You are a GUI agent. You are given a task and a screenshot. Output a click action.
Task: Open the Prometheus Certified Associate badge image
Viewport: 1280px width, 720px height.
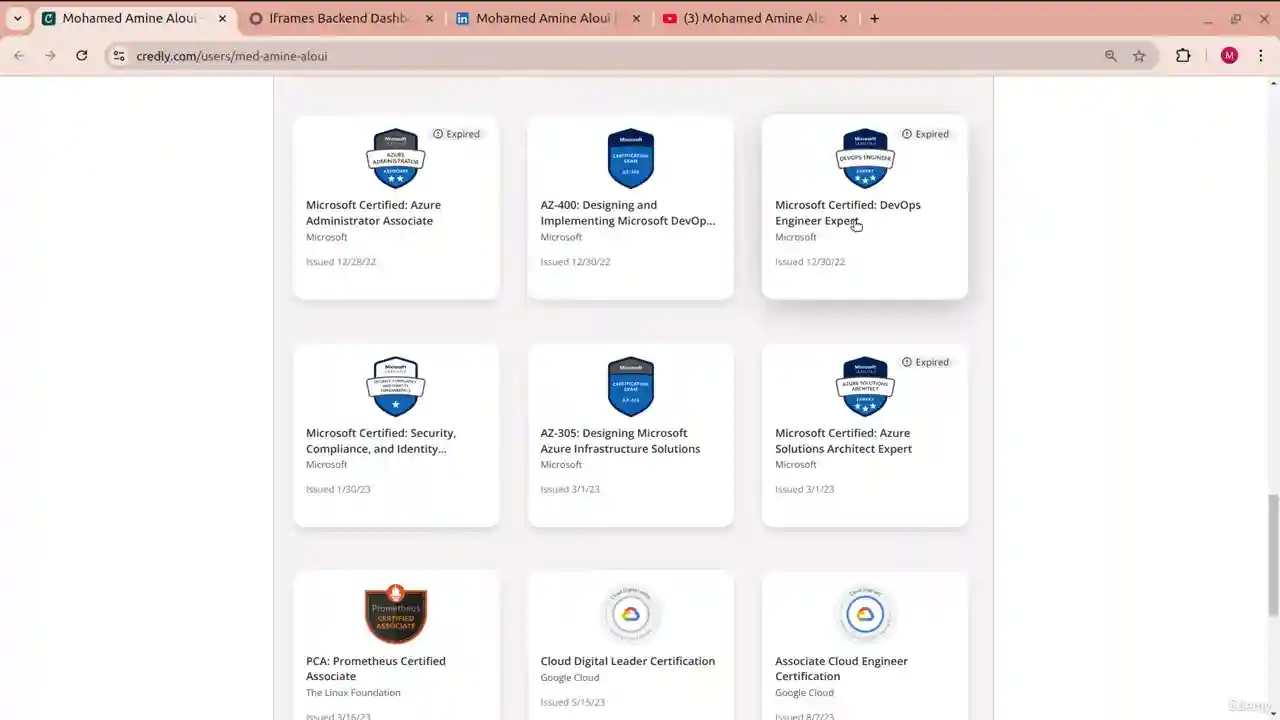(396, 614)
